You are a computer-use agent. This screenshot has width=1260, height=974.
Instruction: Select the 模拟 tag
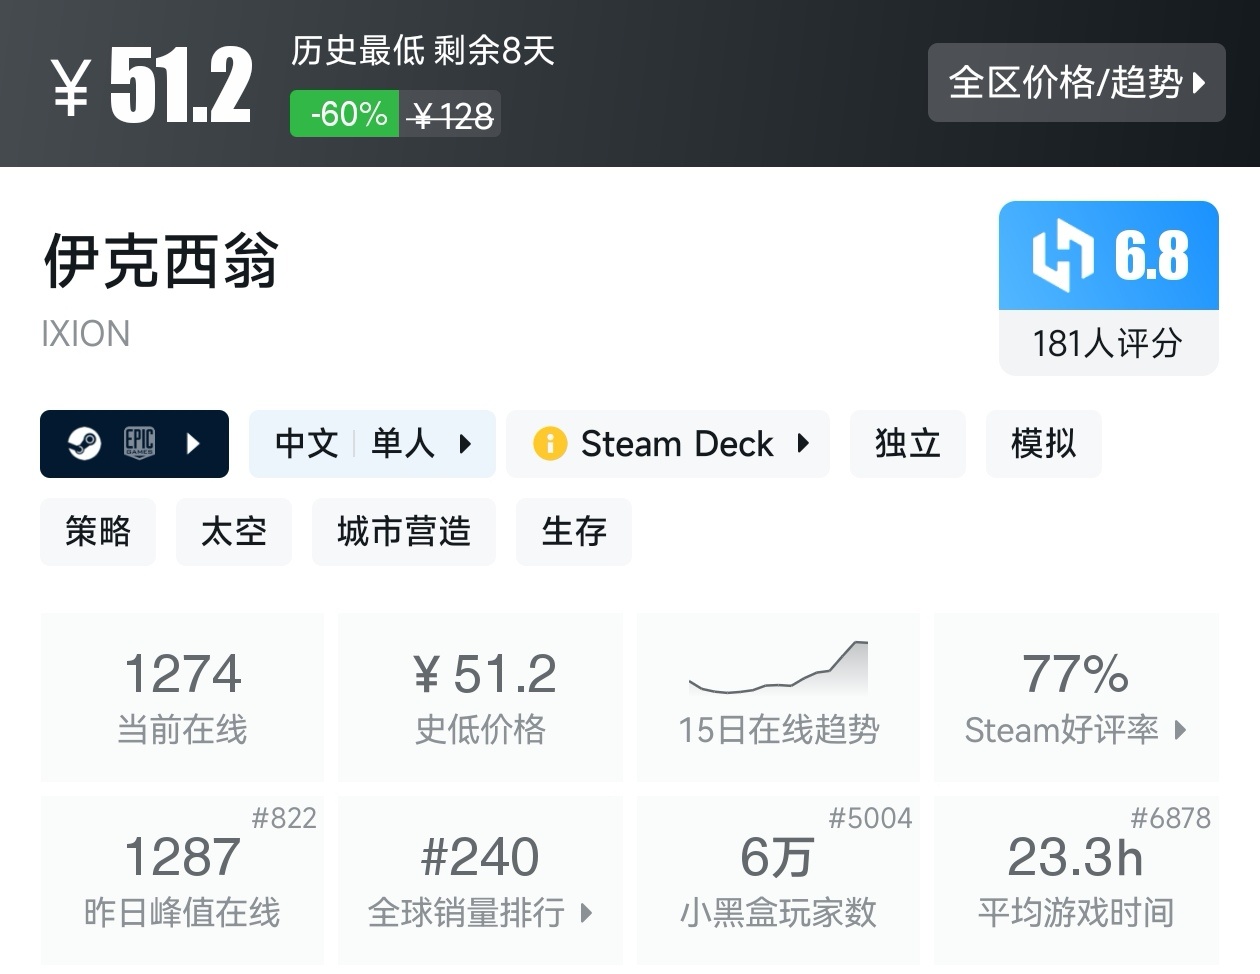click(1043, 443)
